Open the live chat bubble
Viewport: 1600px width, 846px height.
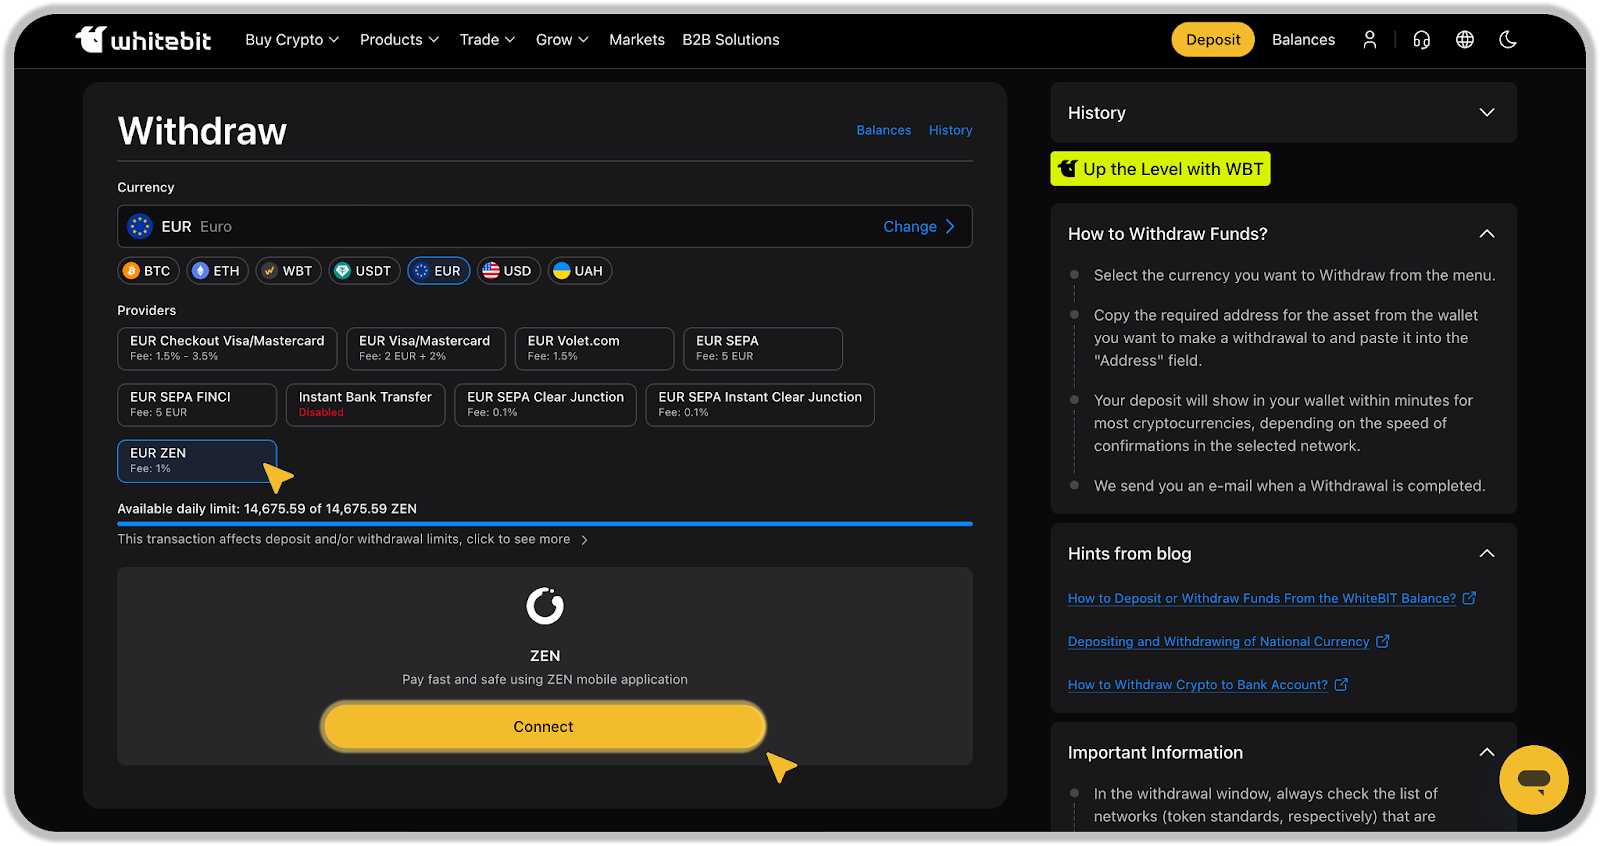pos(1533,780)
